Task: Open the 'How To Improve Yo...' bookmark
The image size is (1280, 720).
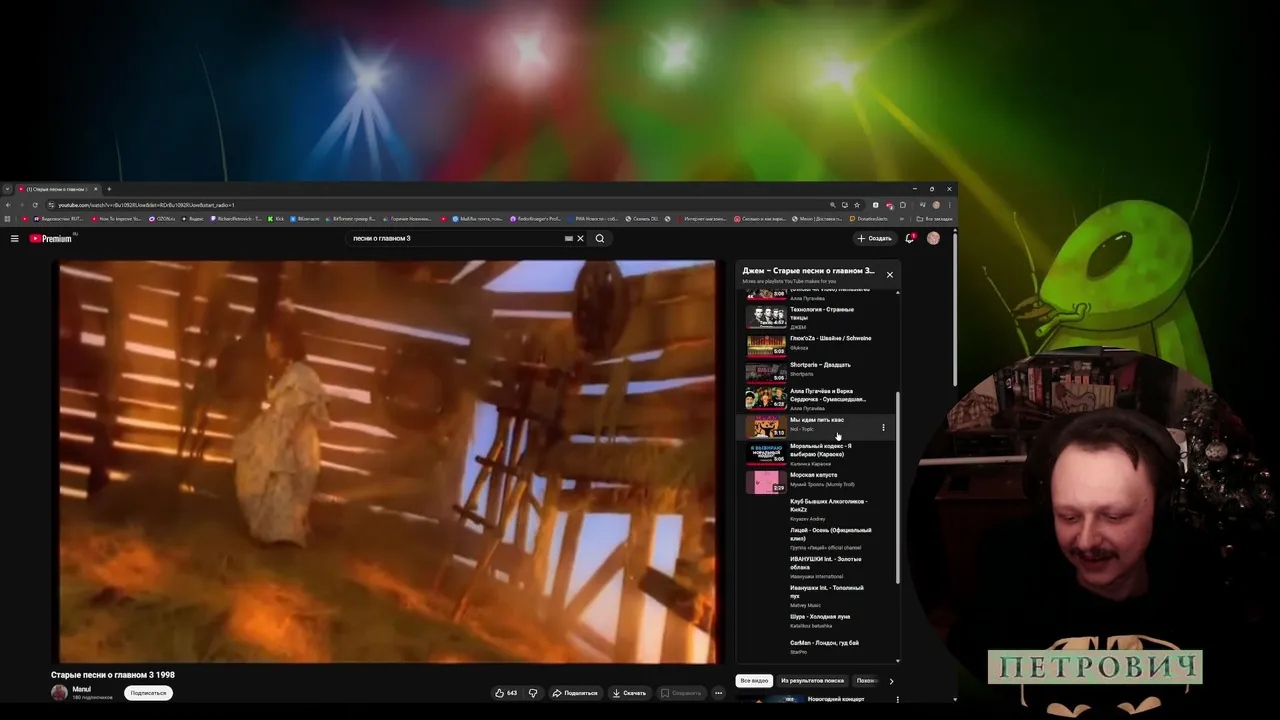Action: (x=117, y=218)
